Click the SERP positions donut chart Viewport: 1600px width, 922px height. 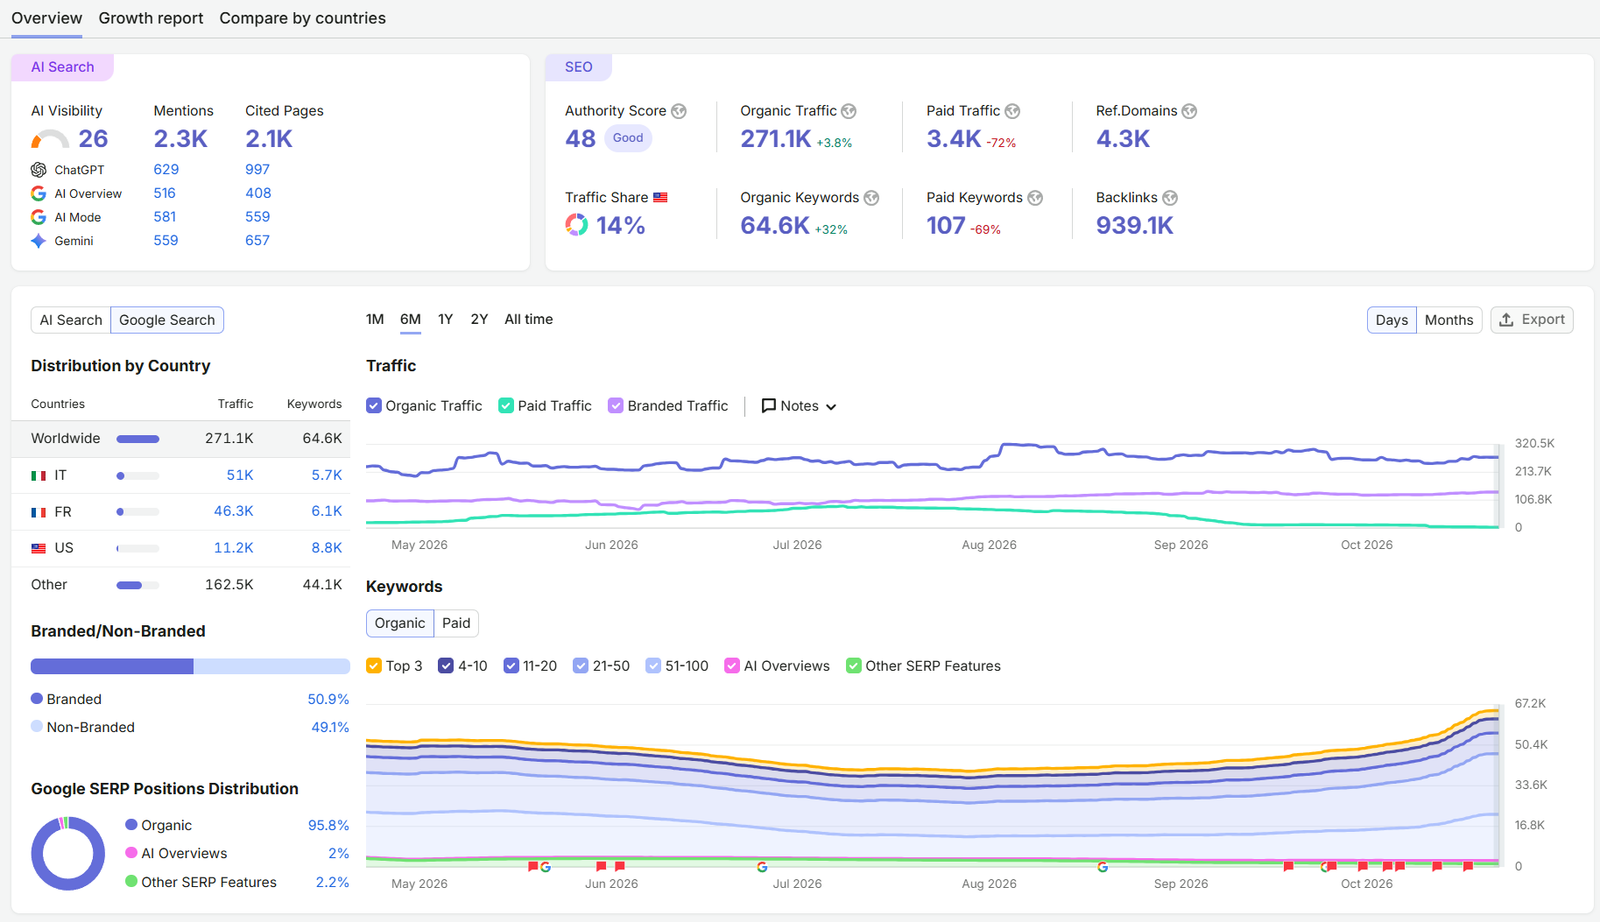(x=68, y=854)
